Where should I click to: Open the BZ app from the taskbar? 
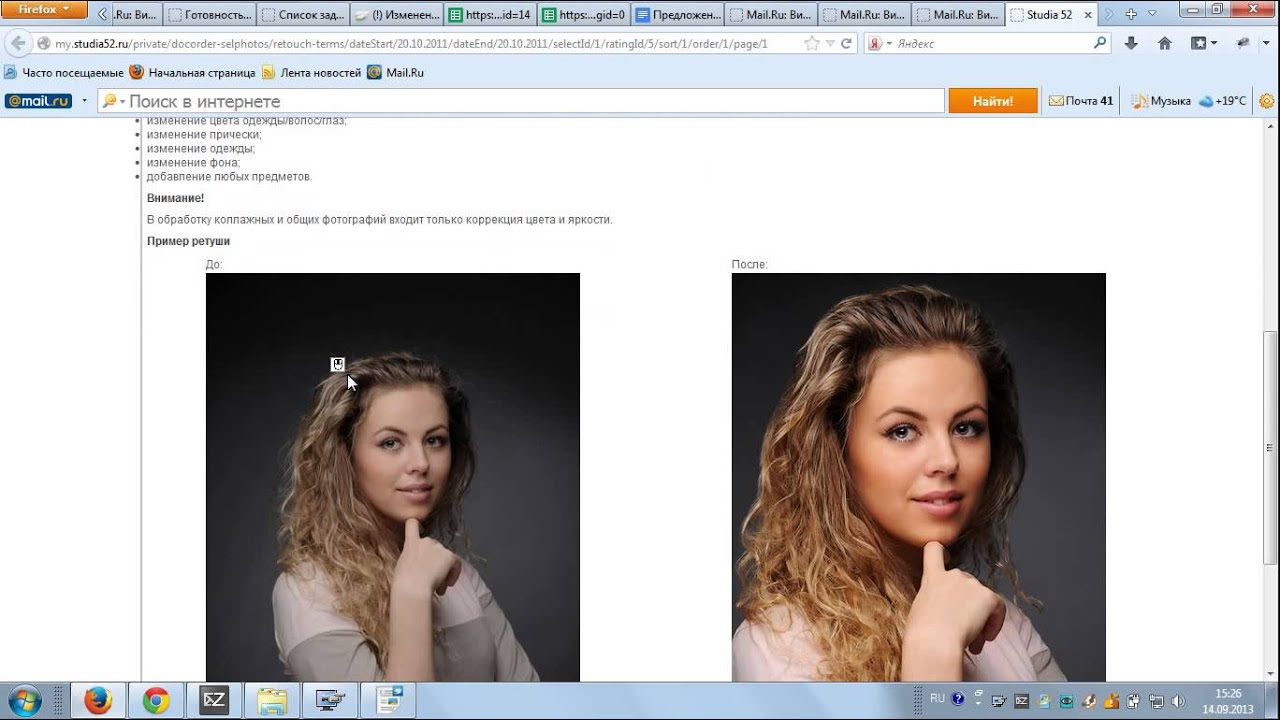(x=214, y=701)
